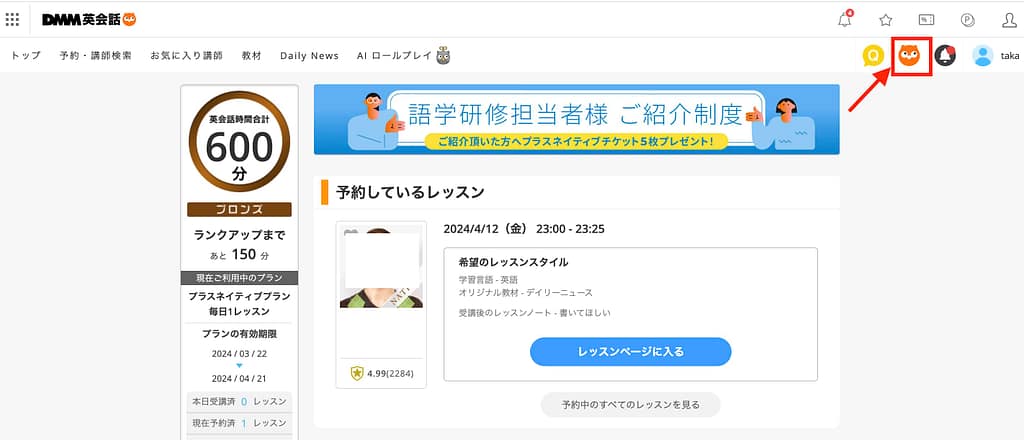Screen dimensions: 1024x440
Task: Go to the トップ menu item
Action: pyautogui.click(x=26, y=56)
